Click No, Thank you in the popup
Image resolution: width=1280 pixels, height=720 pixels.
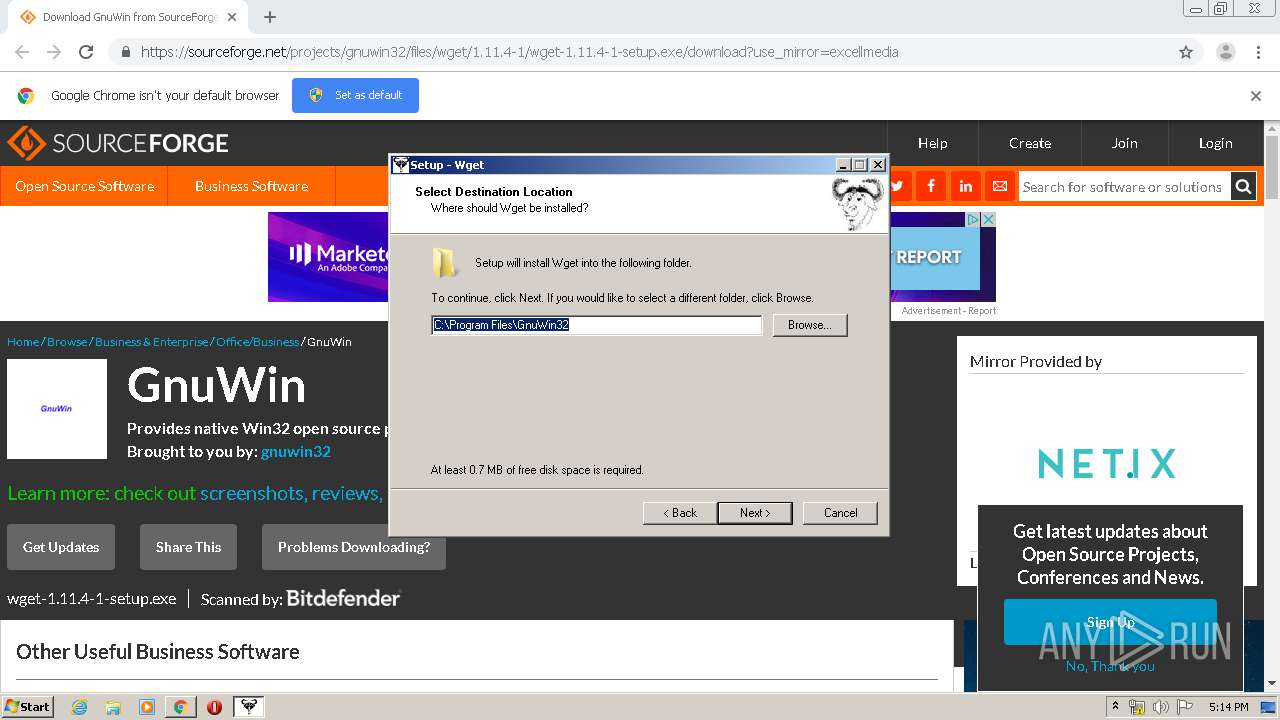(x=1110, y=666)
